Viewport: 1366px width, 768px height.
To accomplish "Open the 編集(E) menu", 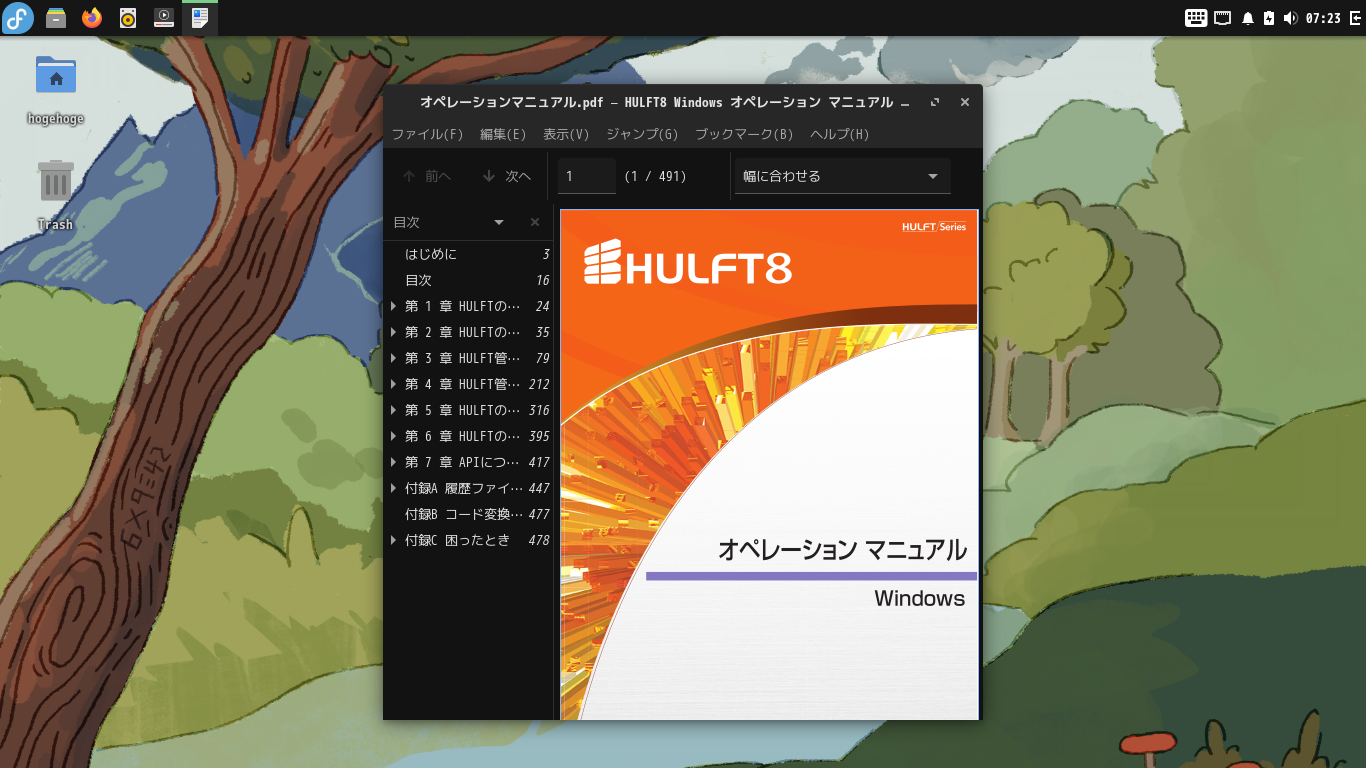I will 503,134.
